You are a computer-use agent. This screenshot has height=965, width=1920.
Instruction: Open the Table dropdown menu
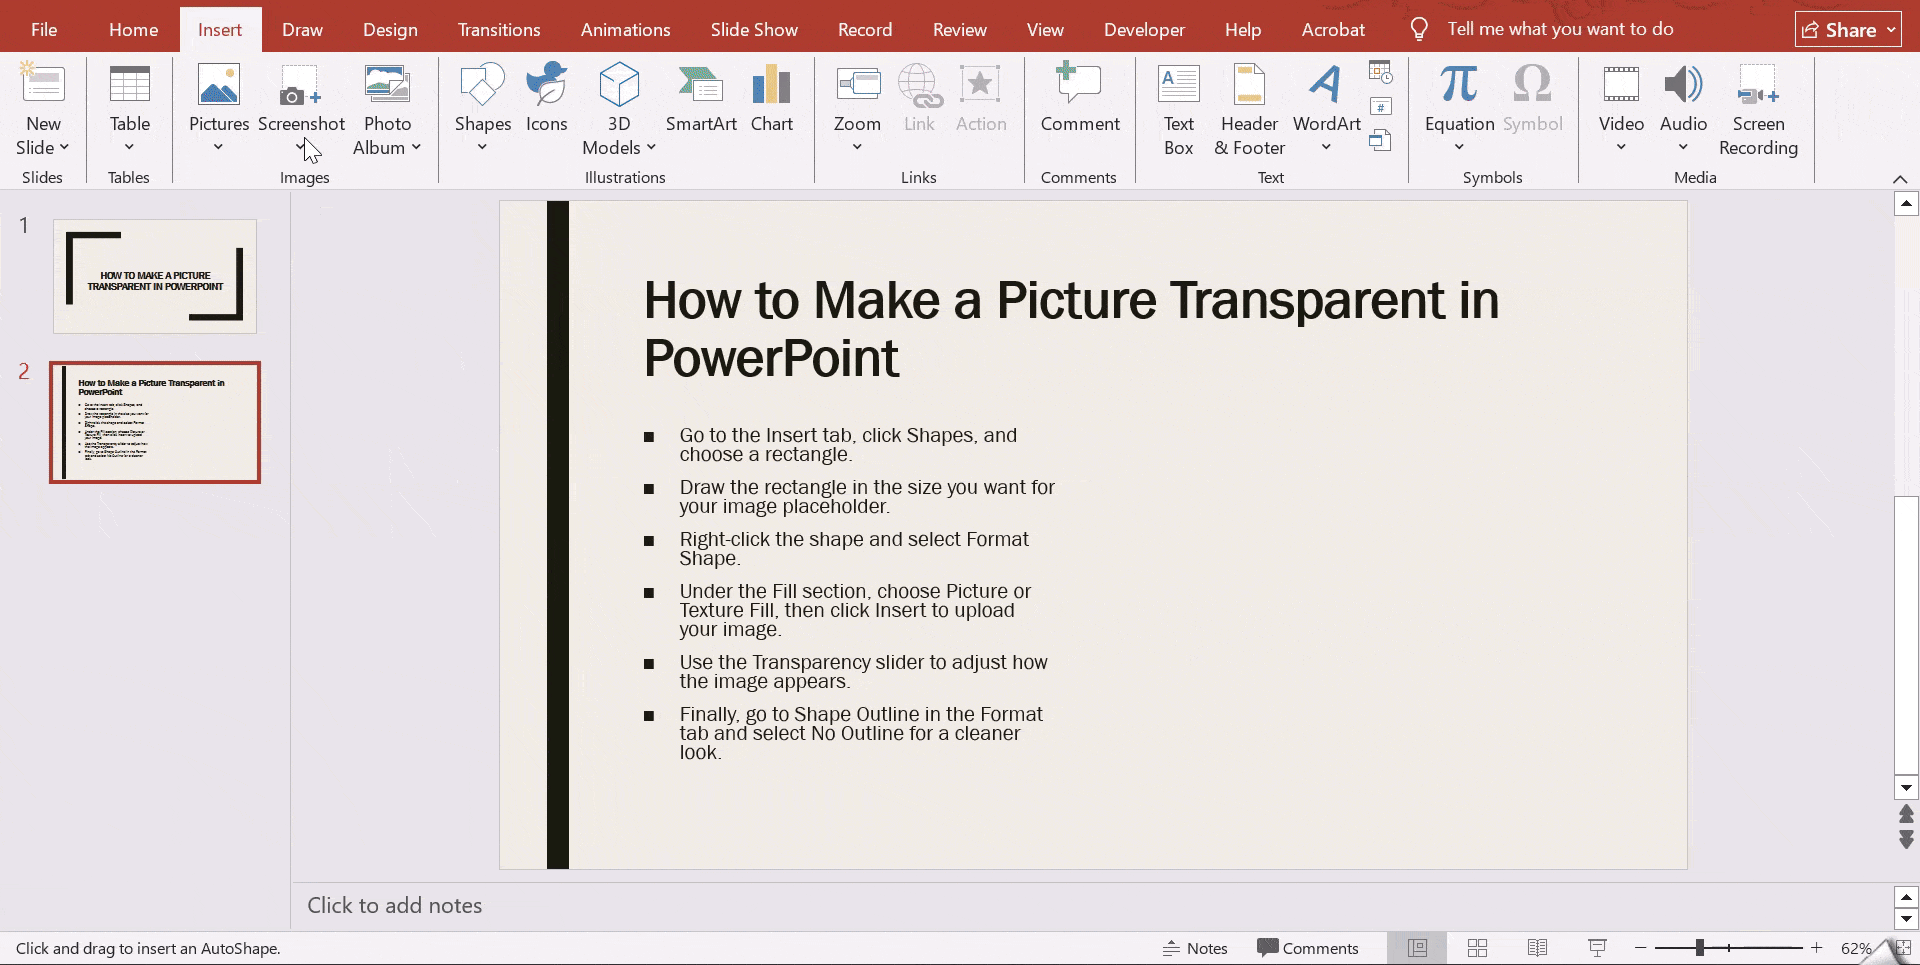(129, 148)
